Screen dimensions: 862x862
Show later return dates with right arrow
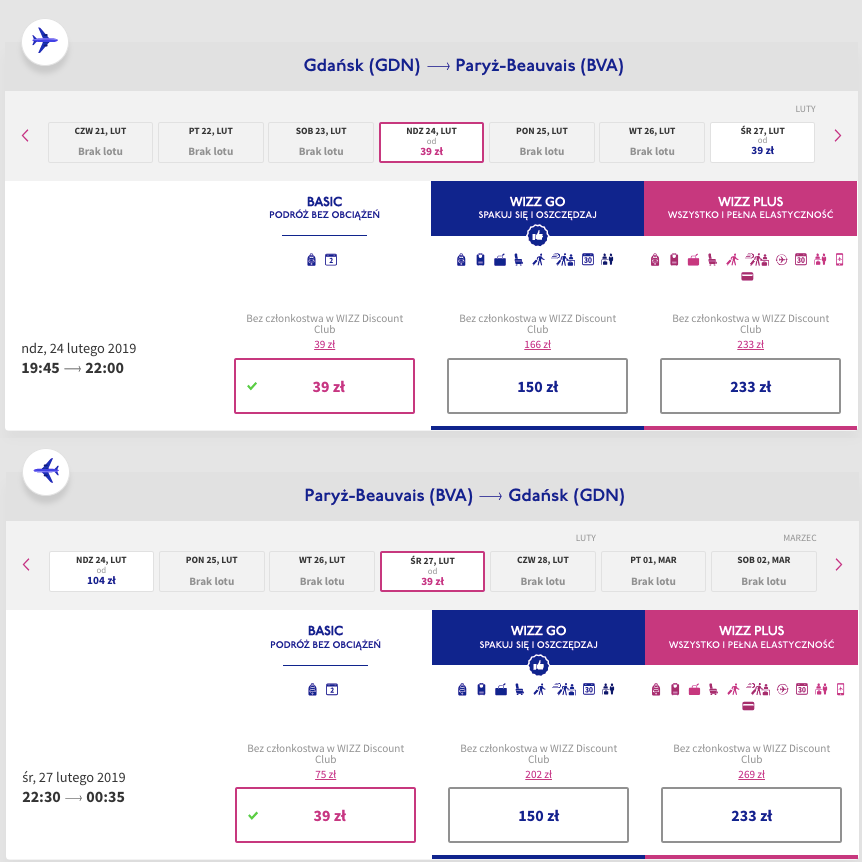click(838, 565)
